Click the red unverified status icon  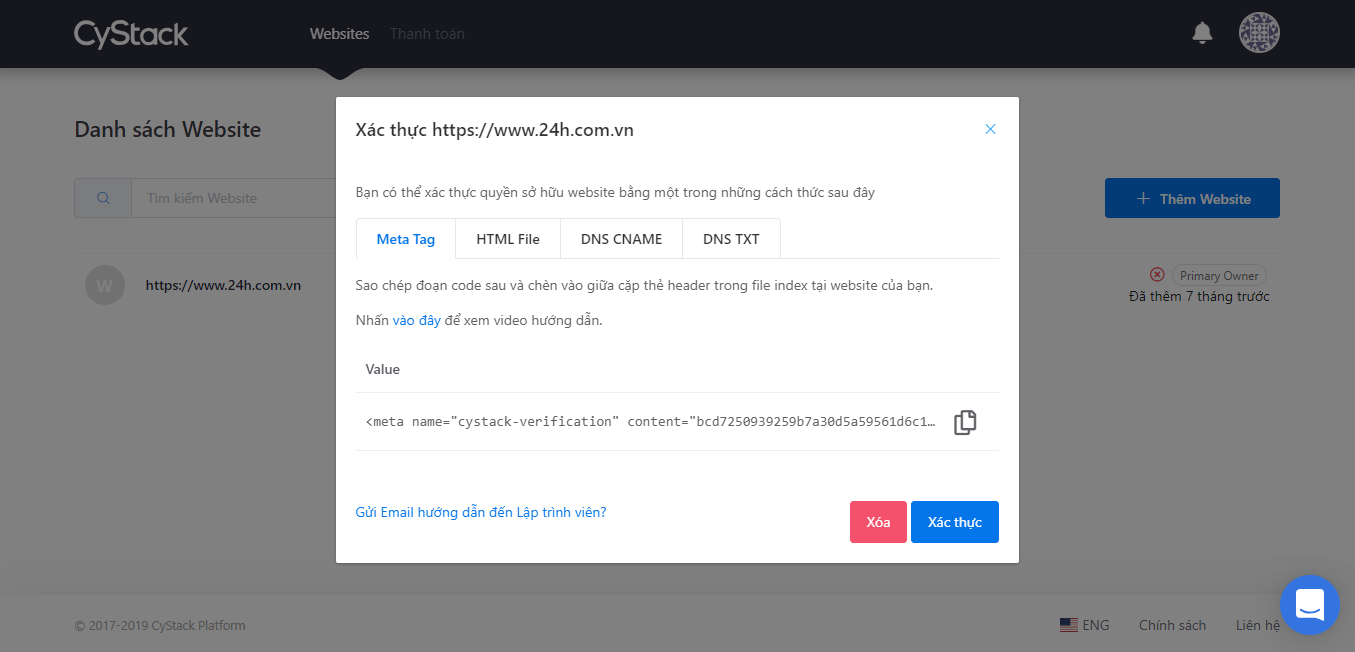point(1157,275)
